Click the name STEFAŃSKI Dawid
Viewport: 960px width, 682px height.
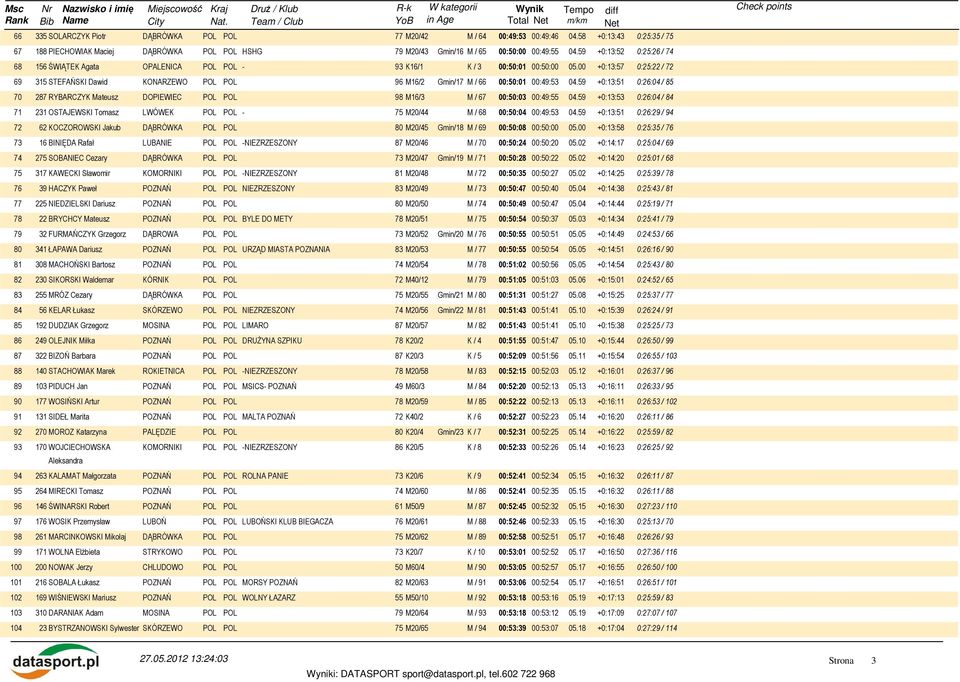(x=78, y=82)
